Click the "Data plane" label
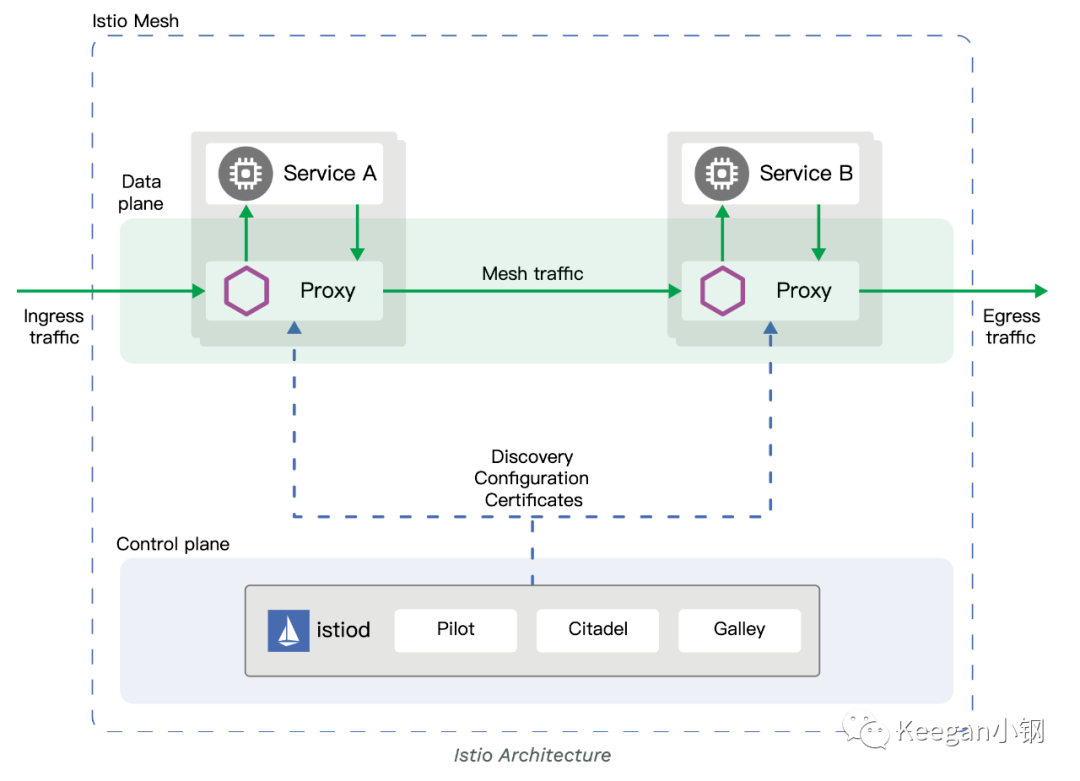The height and width of the screenshot is (781, 1080). coord(141,193)
